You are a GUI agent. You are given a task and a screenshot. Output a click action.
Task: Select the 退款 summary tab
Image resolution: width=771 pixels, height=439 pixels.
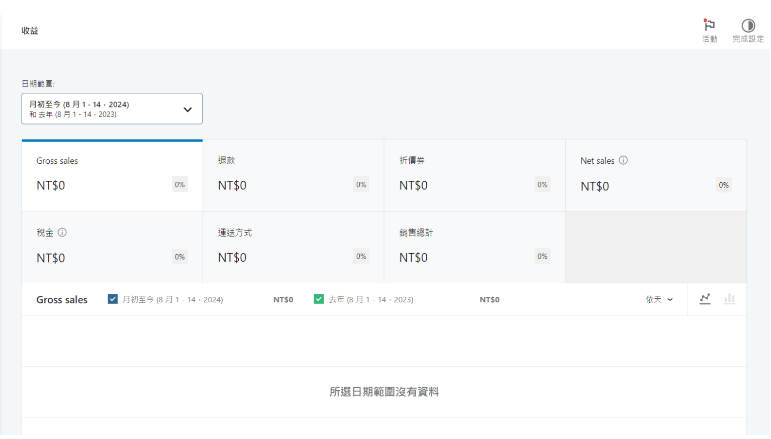(x=293, y=176)
